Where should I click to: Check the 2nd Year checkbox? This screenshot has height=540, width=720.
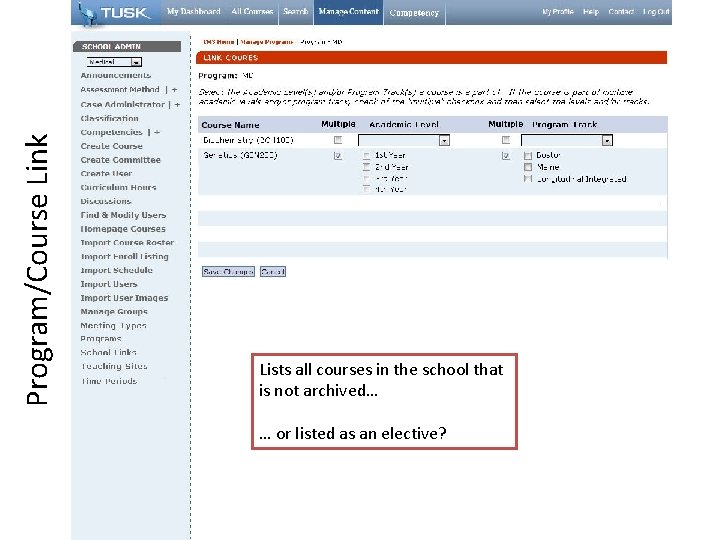366,167
